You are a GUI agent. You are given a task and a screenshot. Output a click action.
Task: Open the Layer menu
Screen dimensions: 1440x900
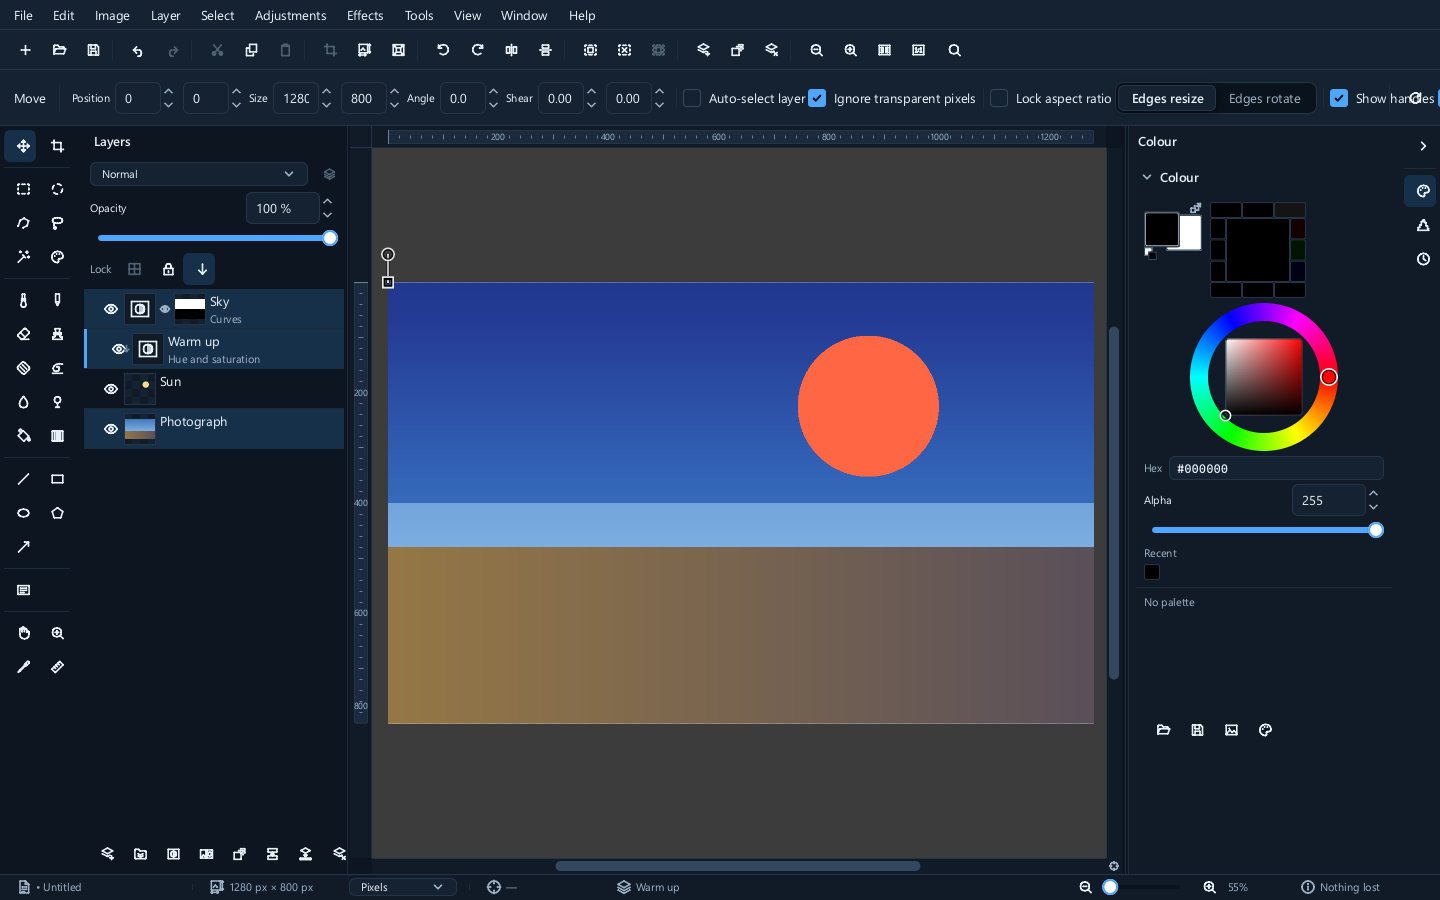pyautogui.click(x=165, y=15)
